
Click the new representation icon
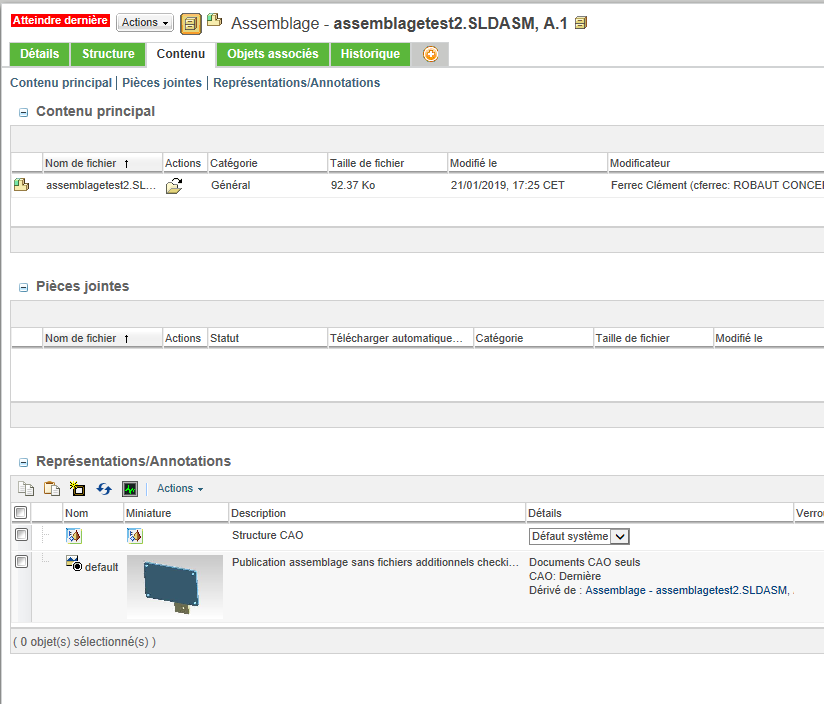[x=77, y=489]
